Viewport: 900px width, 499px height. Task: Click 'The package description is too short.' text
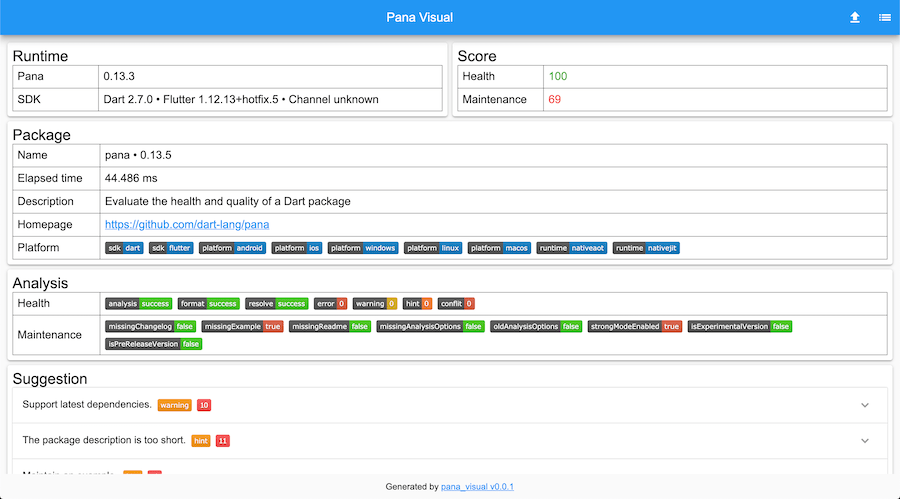coord(104,440)
